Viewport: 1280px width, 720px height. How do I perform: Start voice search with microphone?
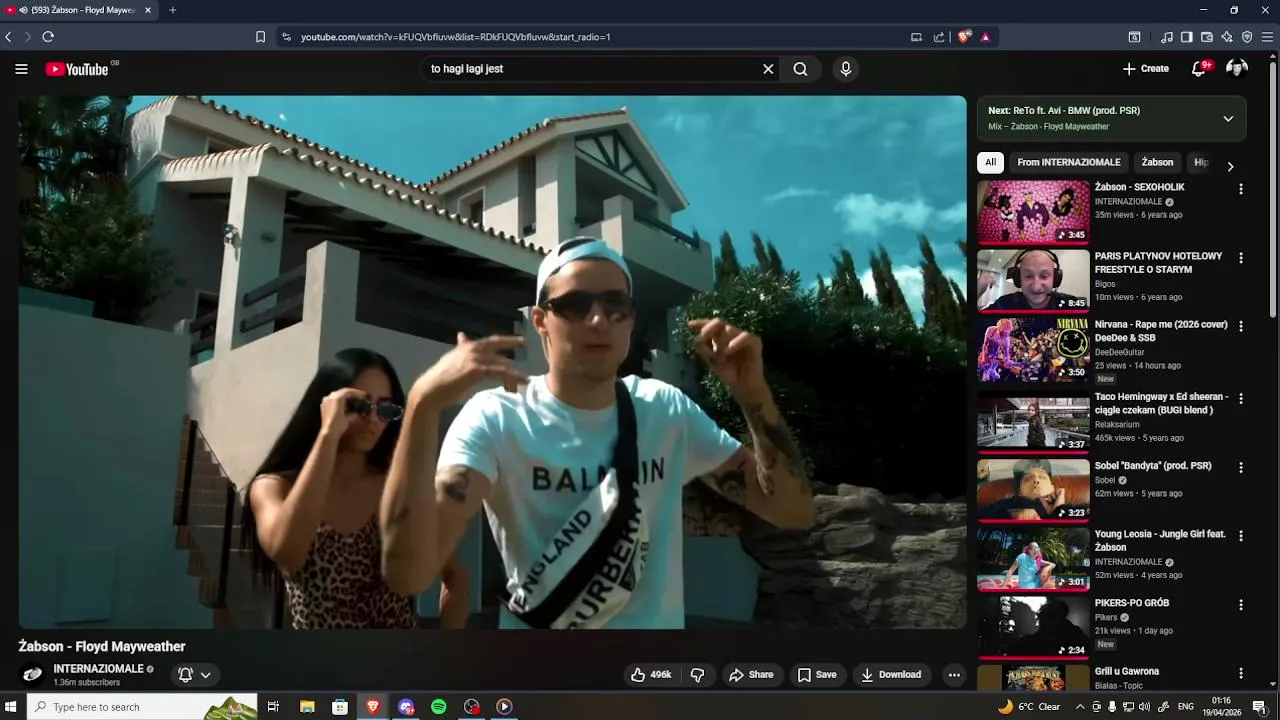(x=846, y=69)
